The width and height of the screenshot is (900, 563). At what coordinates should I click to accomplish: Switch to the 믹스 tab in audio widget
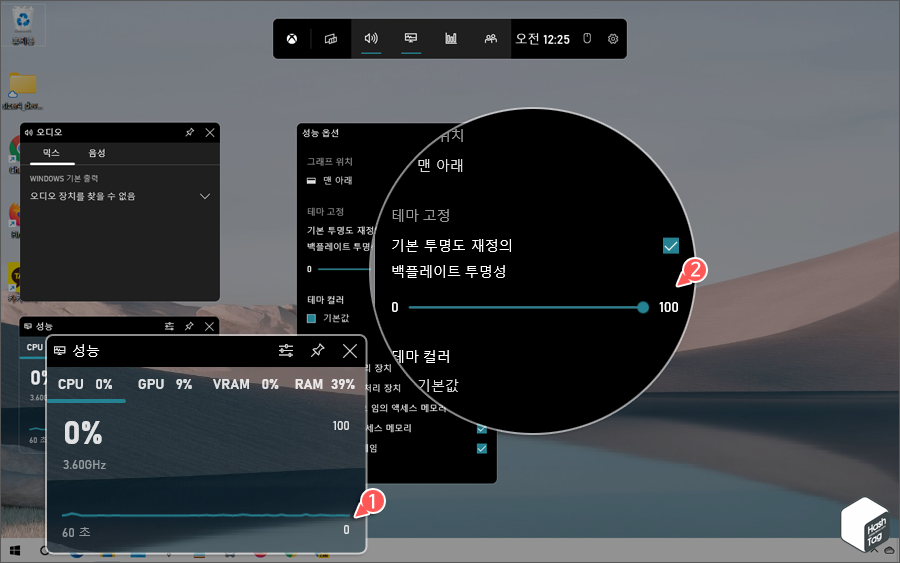pos(52,153)
